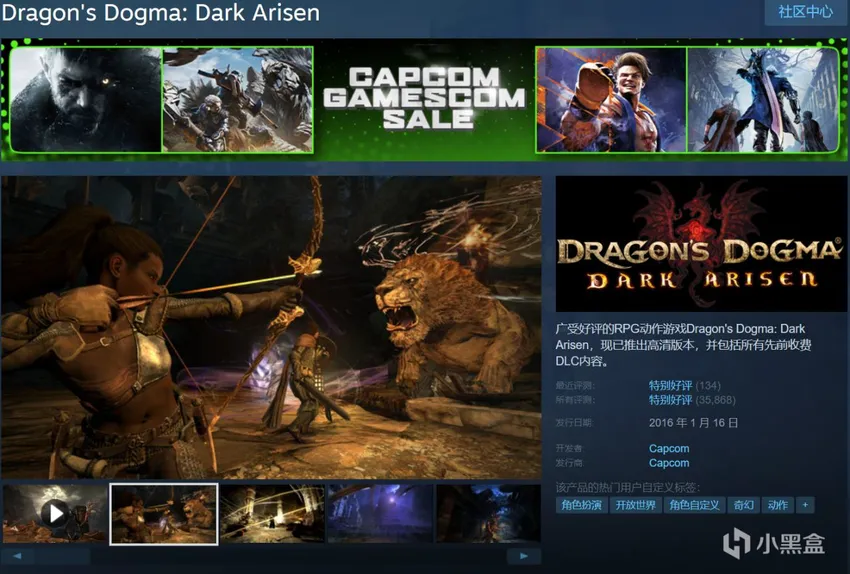Select the 角色自定义 tag
The width and height of the screenshot is (850, 574).
tap(694, 505)
